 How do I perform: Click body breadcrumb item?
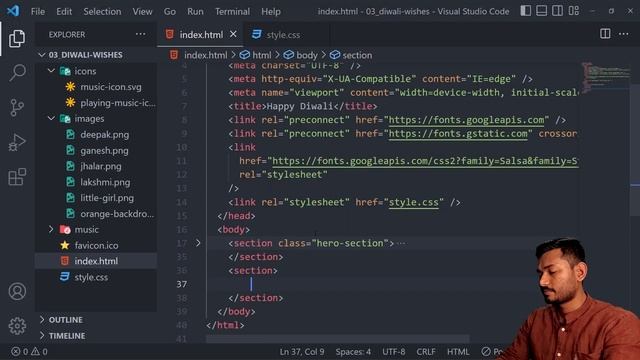click(x=307, y=55)
